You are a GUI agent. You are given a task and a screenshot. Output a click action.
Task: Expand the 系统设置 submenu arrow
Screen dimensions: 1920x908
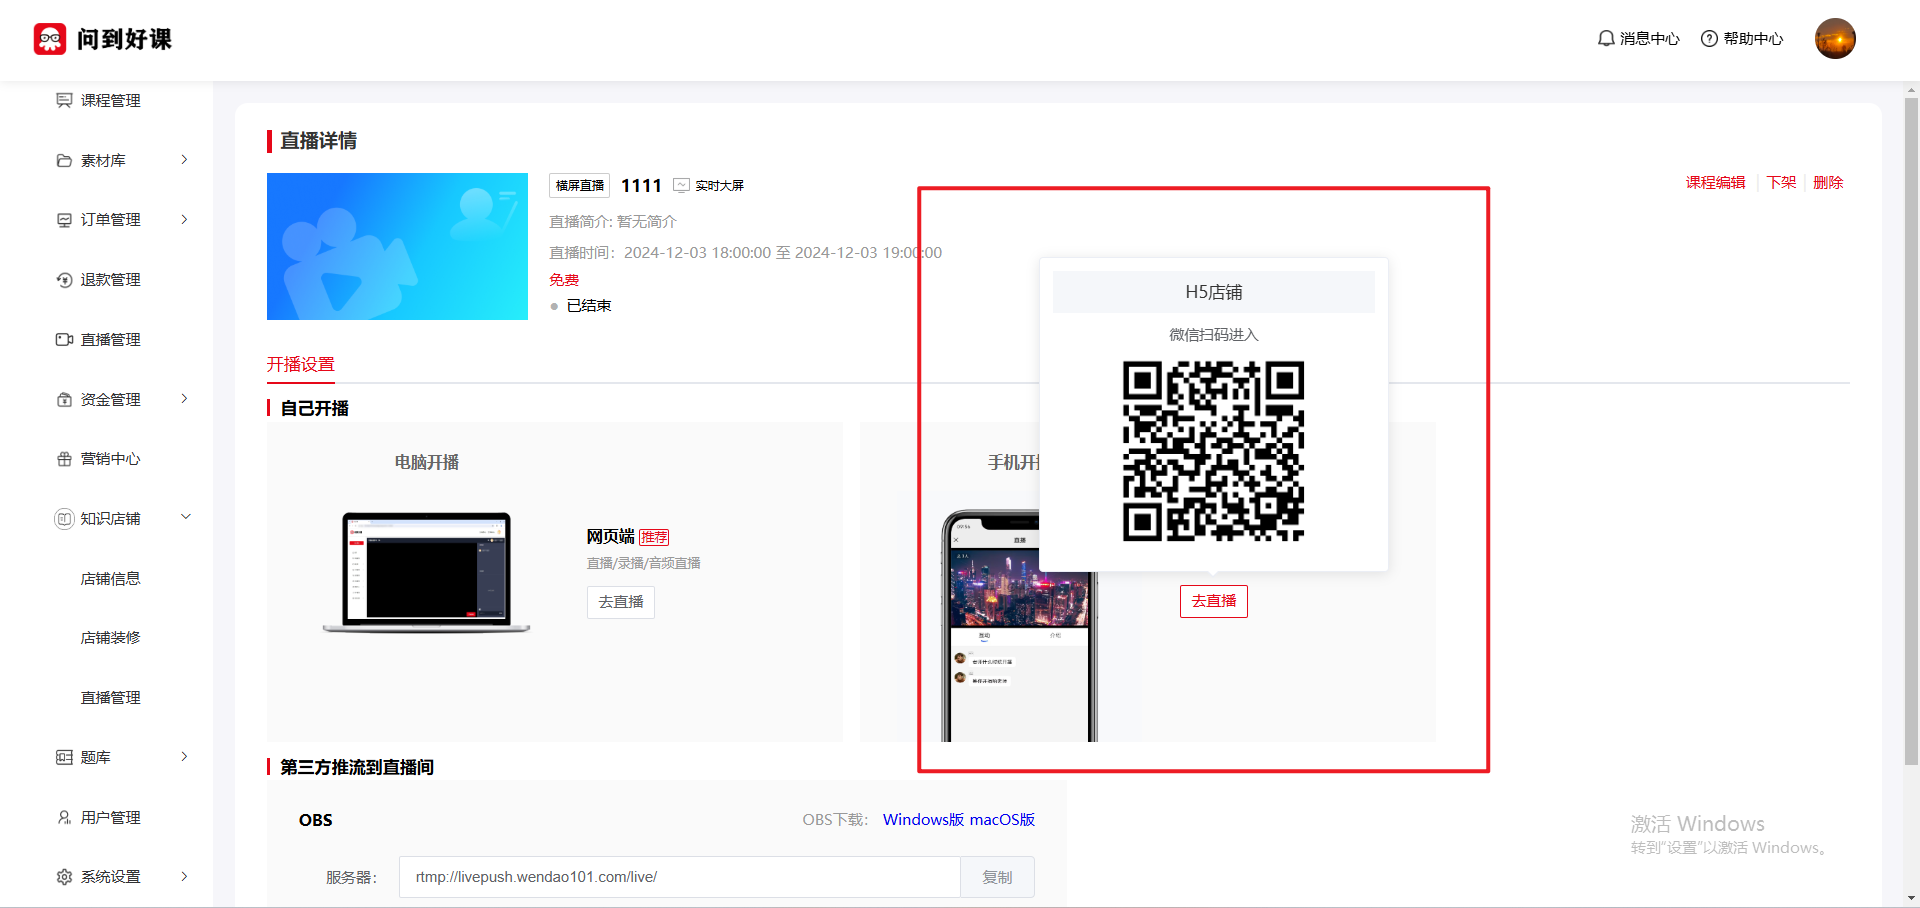[x=184, y=877]
